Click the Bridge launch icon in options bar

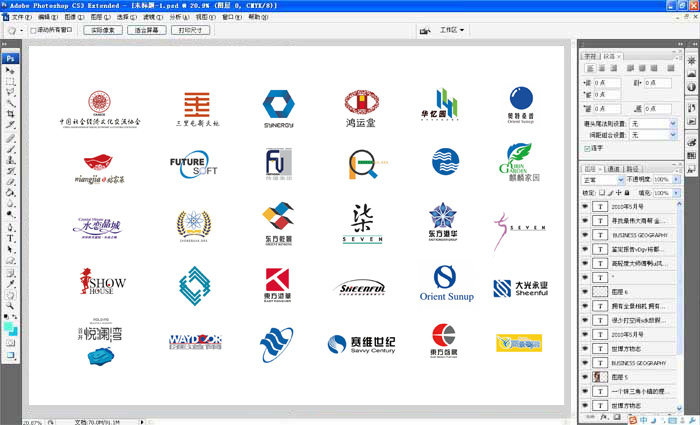425,30
